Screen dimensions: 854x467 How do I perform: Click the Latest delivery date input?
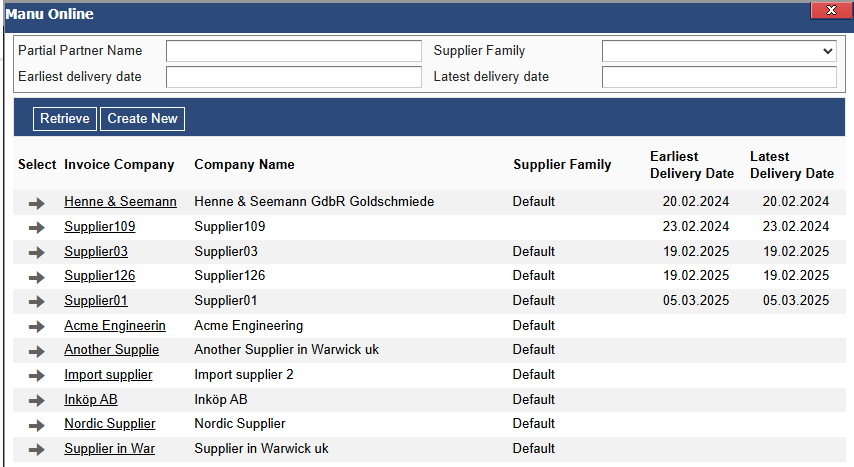pyautogui.click(x=719, y=77)
